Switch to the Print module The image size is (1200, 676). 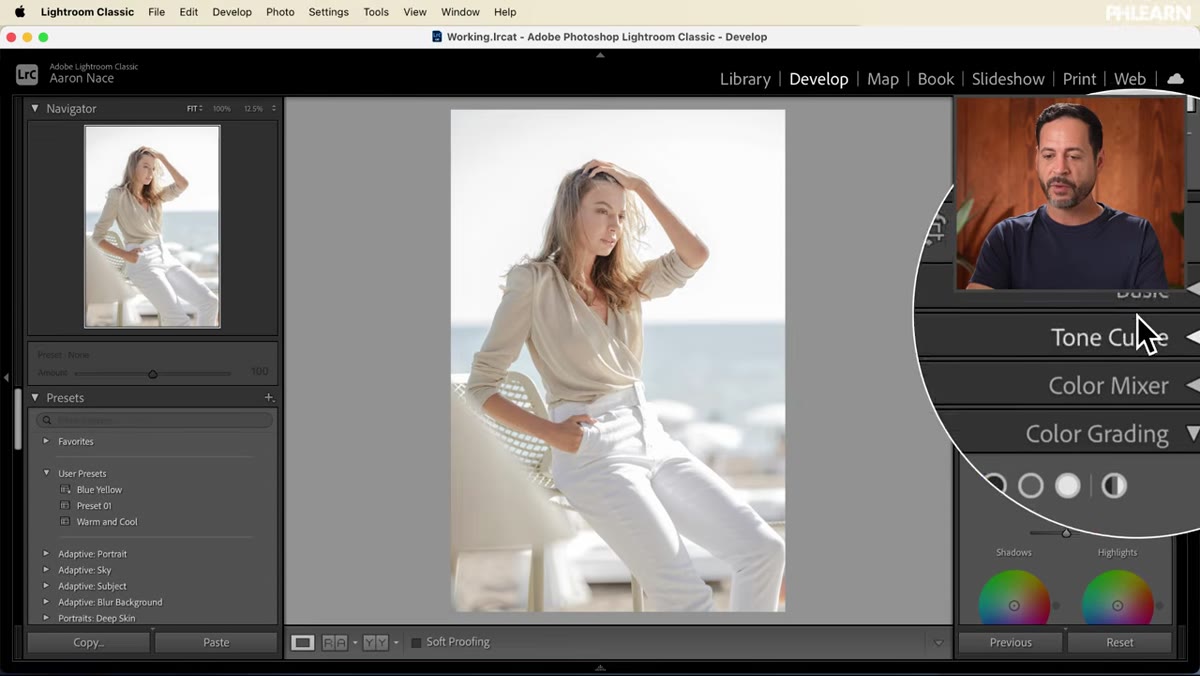tap(1079, 79)
